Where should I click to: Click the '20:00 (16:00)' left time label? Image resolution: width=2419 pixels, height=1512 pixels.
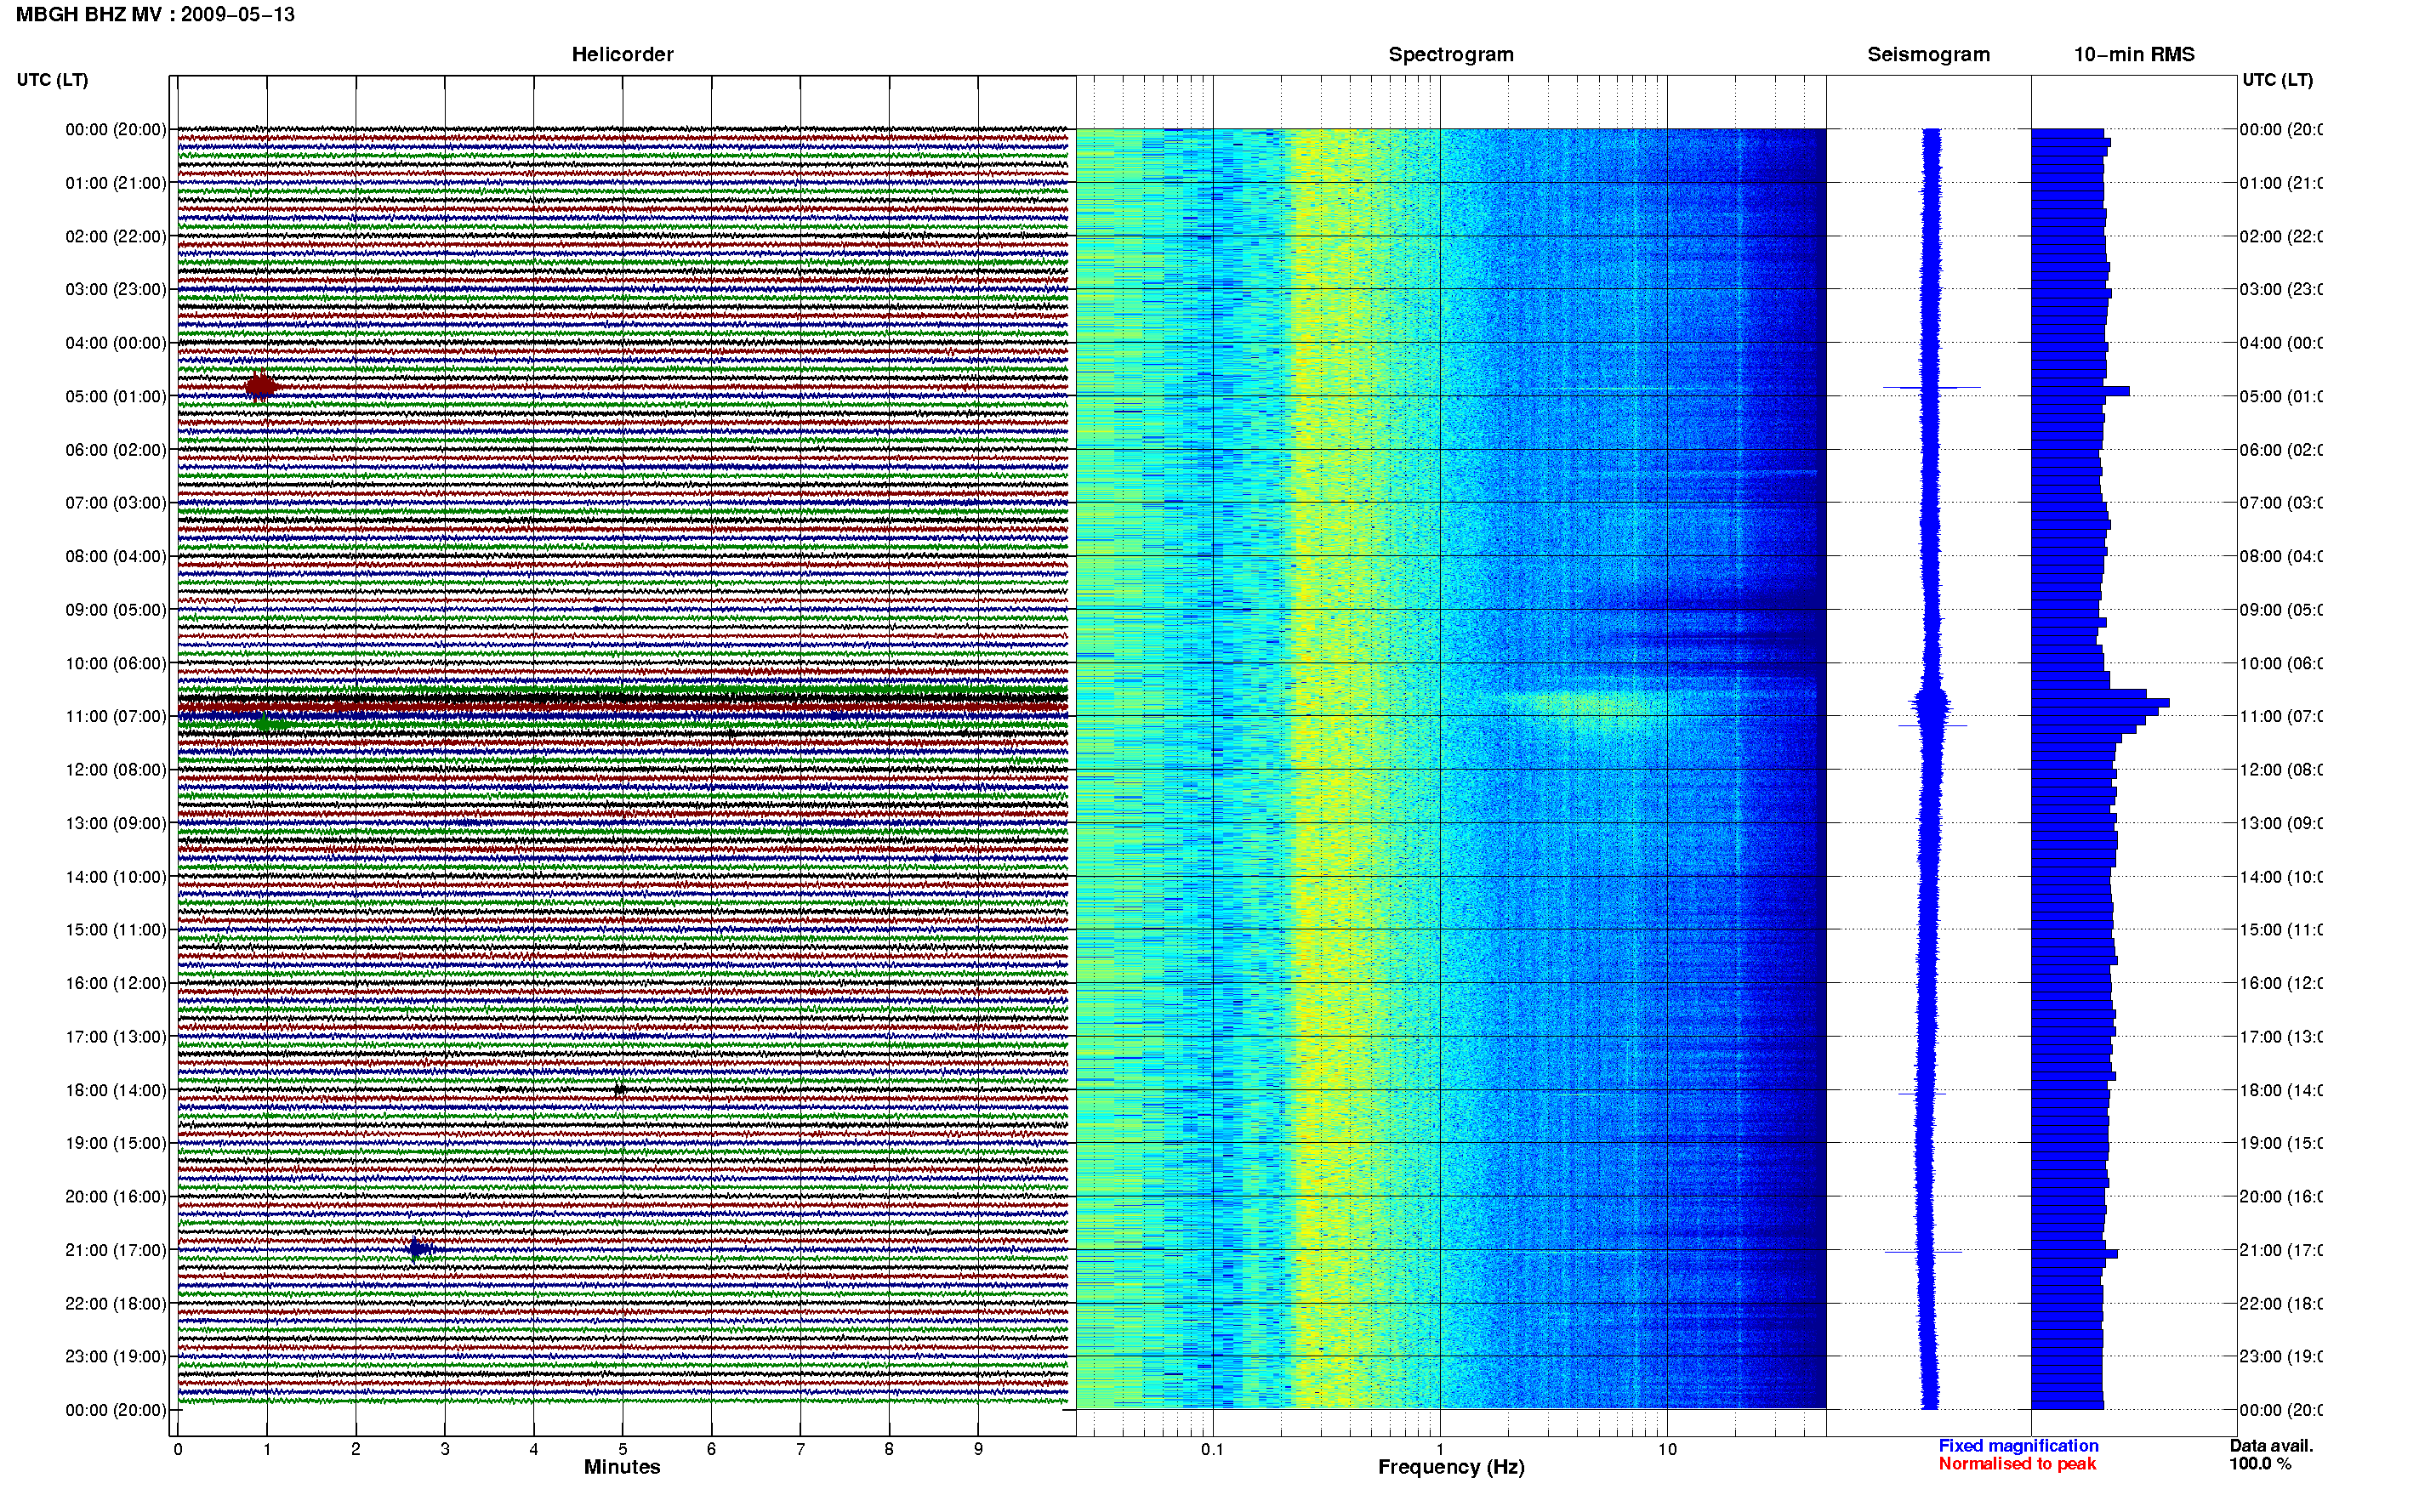tap(116, 1196)
